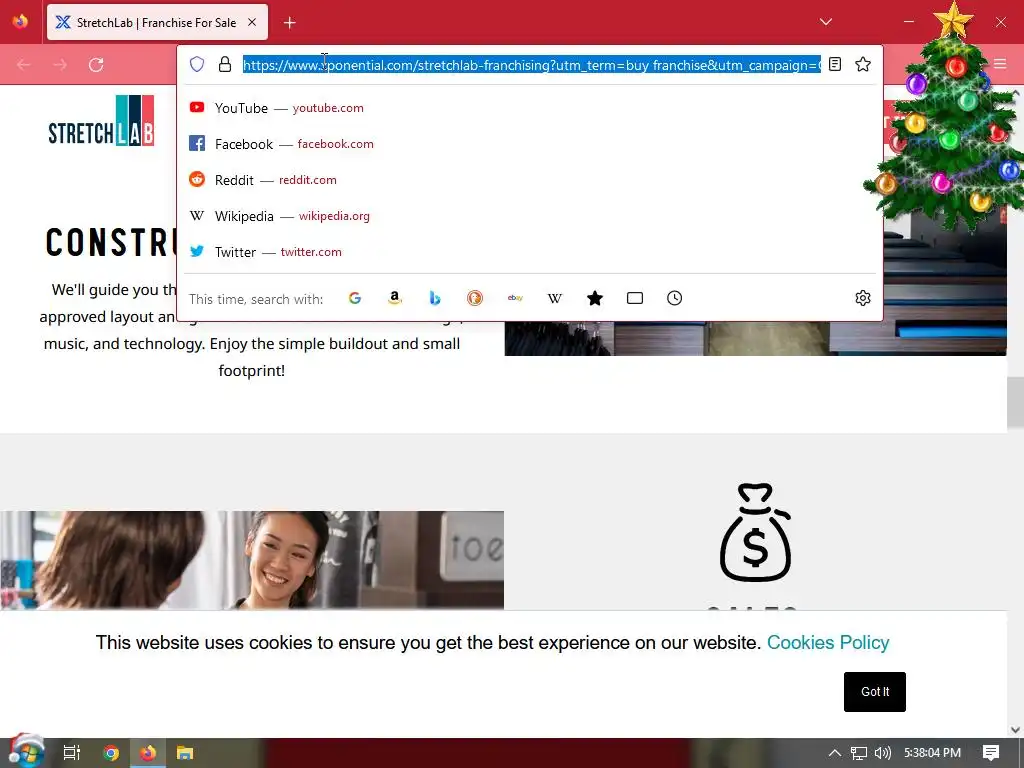Click the tracking protection shield icon

point(197,64)
